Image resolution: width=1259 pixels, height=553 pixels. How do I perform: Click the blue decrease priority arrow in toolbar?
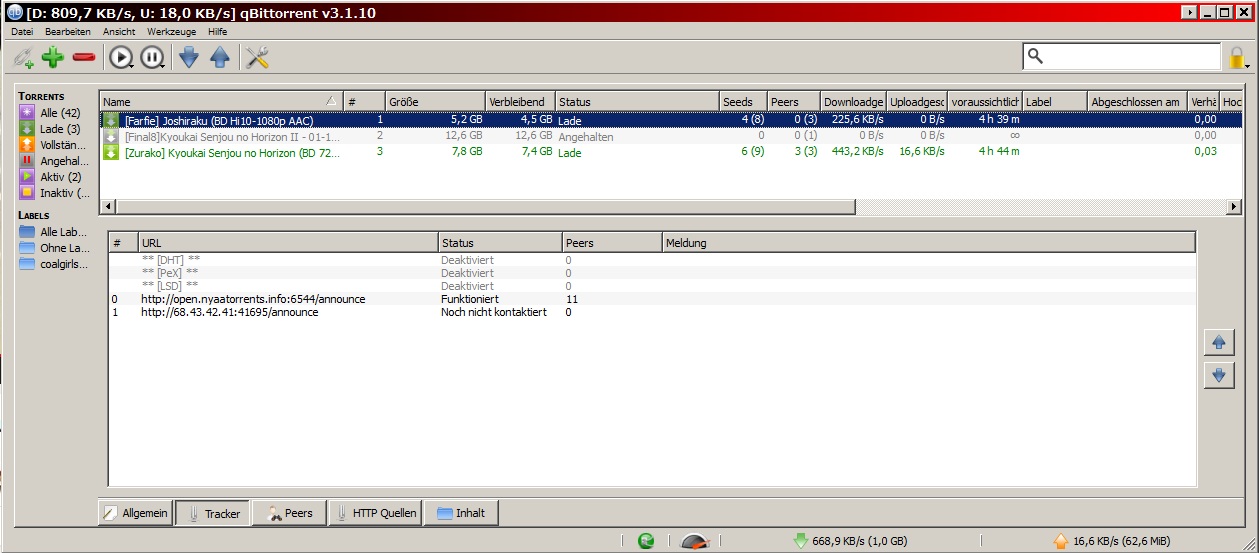[x=189, y=58]
